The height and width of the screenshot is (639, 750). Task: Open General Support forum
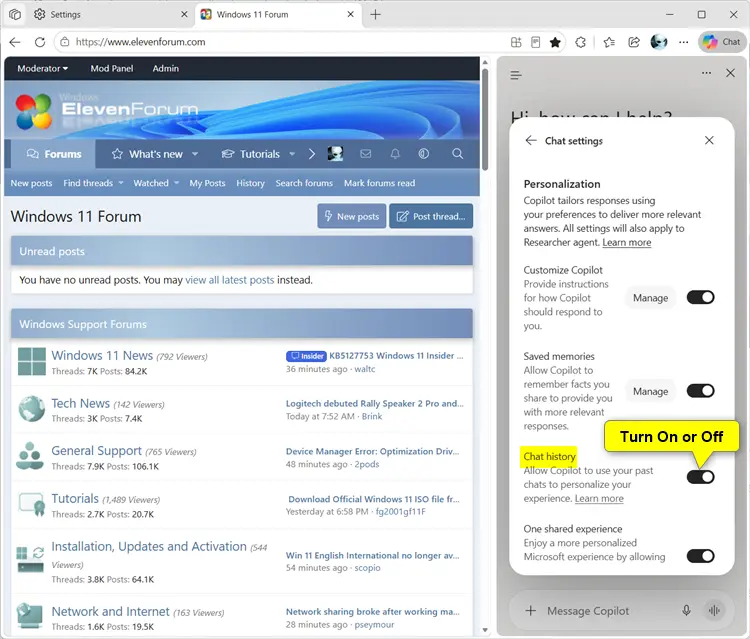[97, 451]
